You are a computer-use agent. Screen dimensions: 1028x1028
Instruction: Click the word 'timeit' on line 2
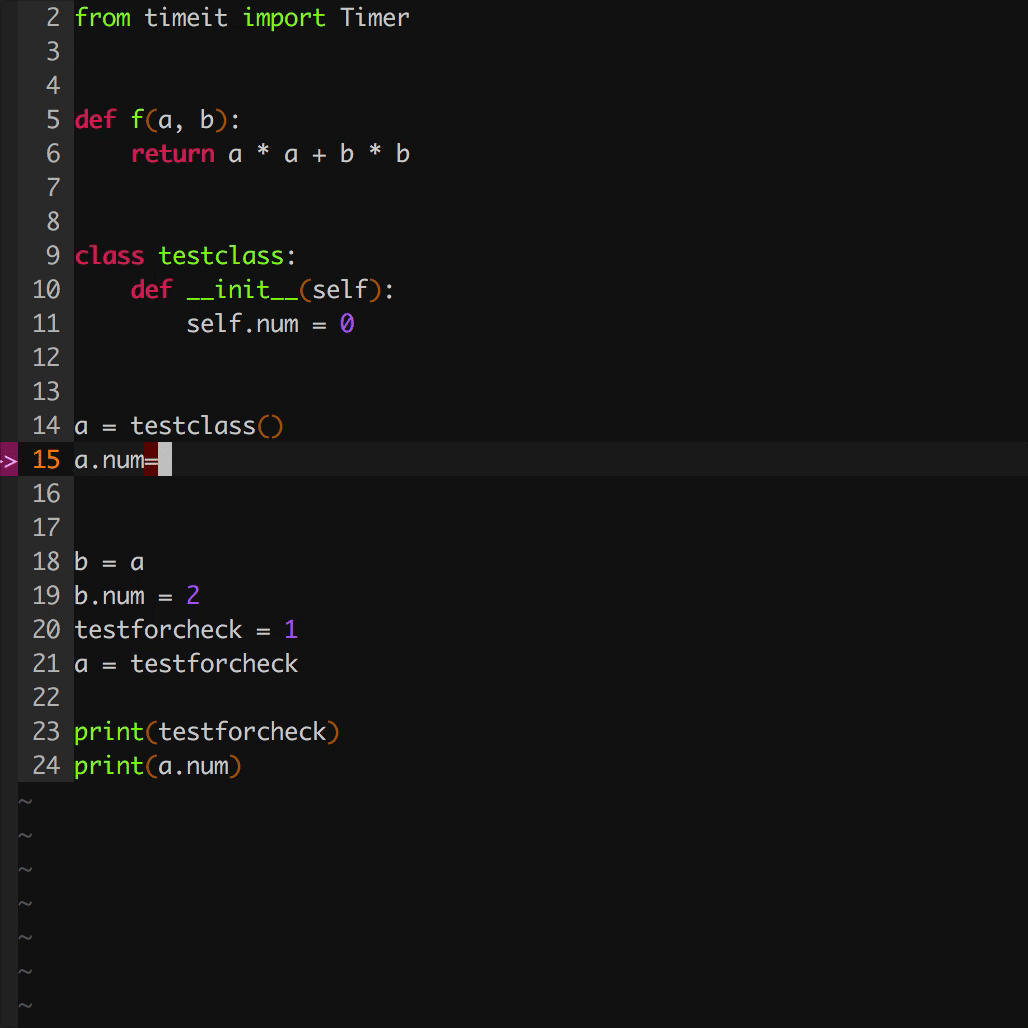click(x=186, y=18)
